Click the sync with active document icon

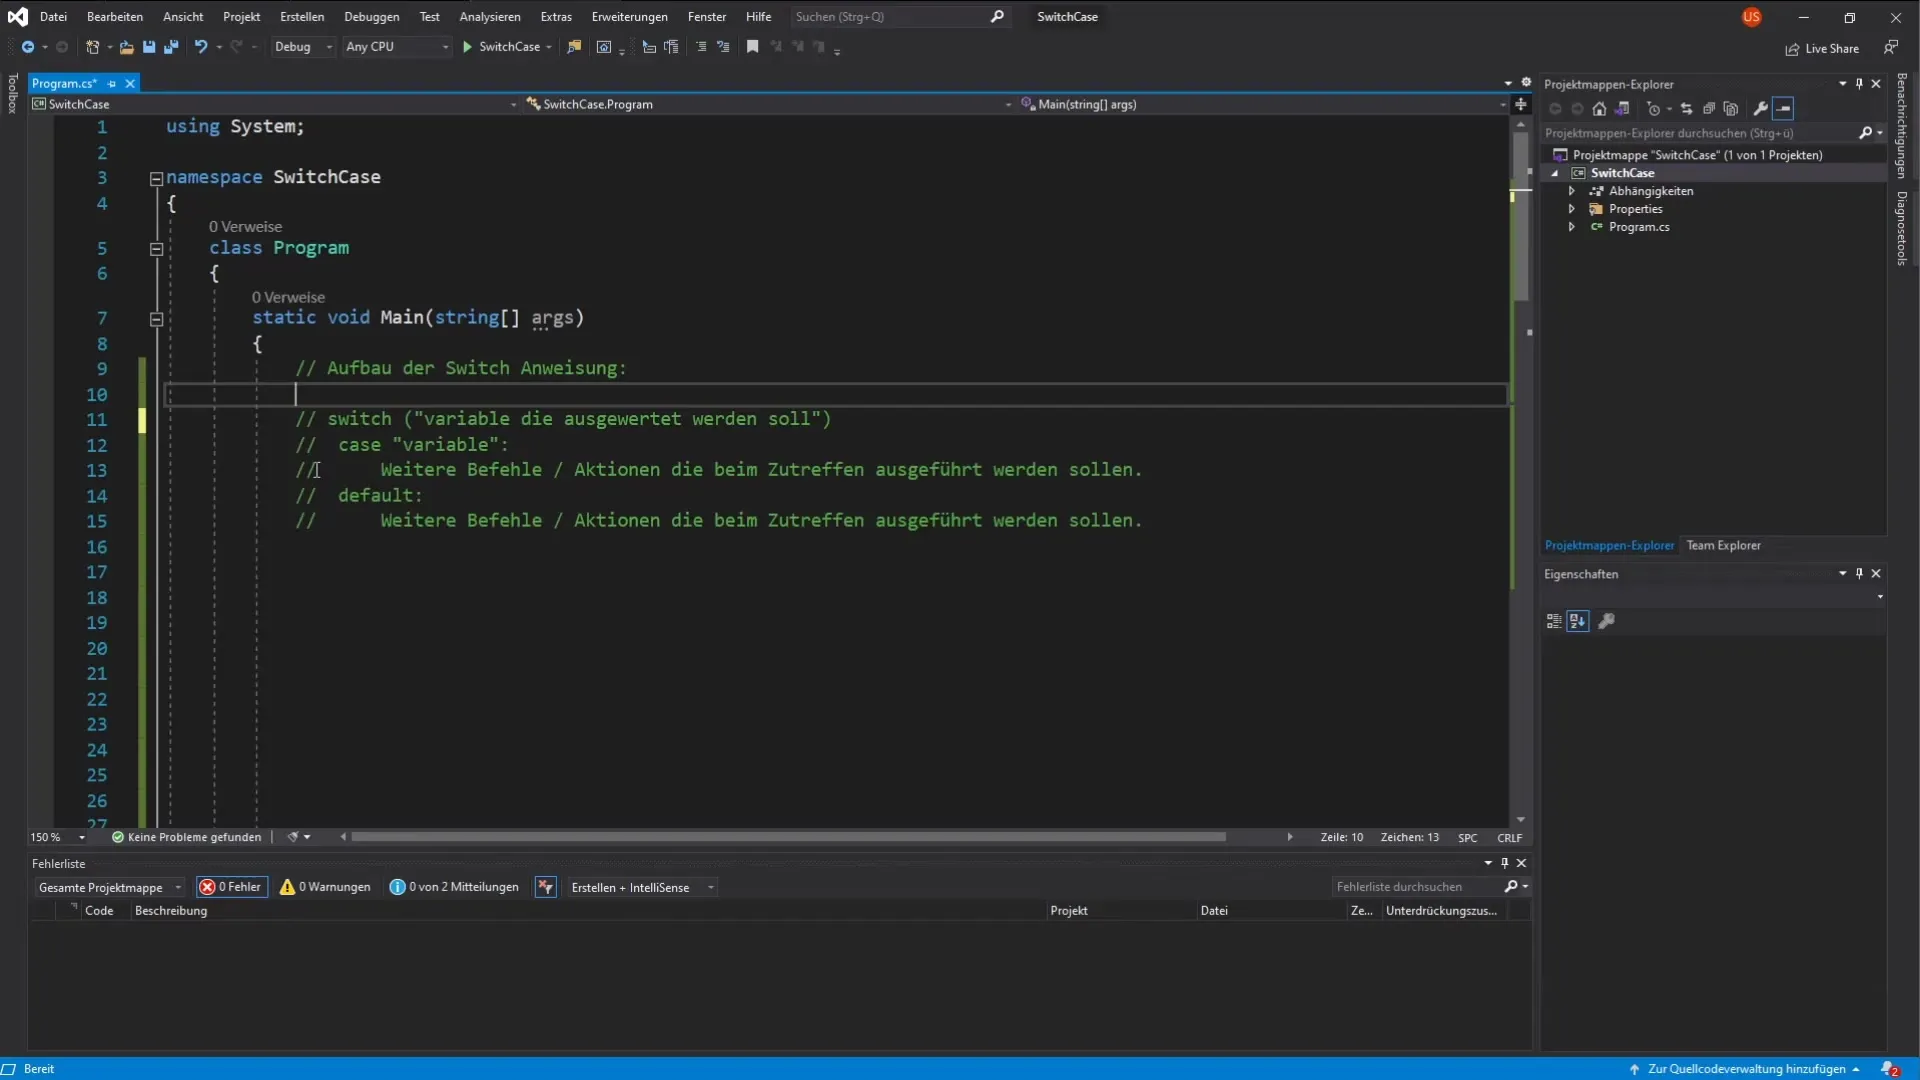[1686, 109]
